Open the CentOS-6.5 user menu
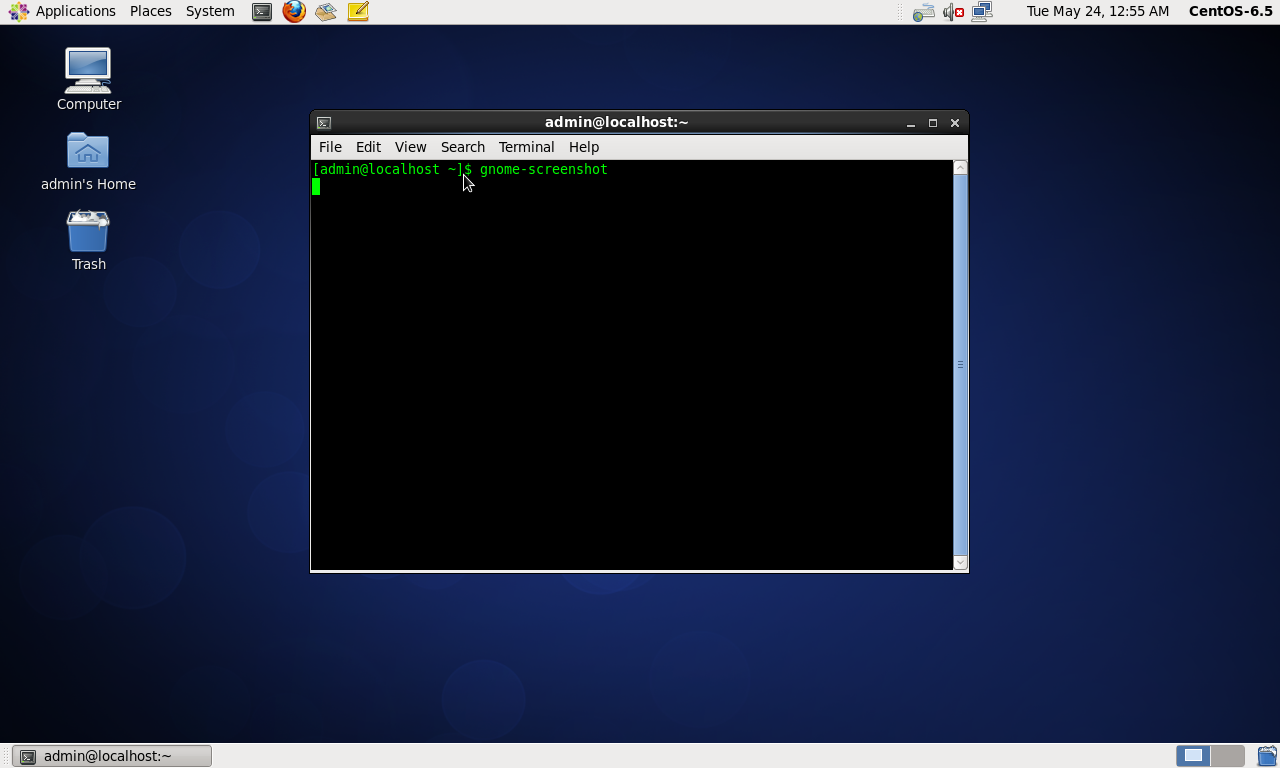 (1230, 11)
